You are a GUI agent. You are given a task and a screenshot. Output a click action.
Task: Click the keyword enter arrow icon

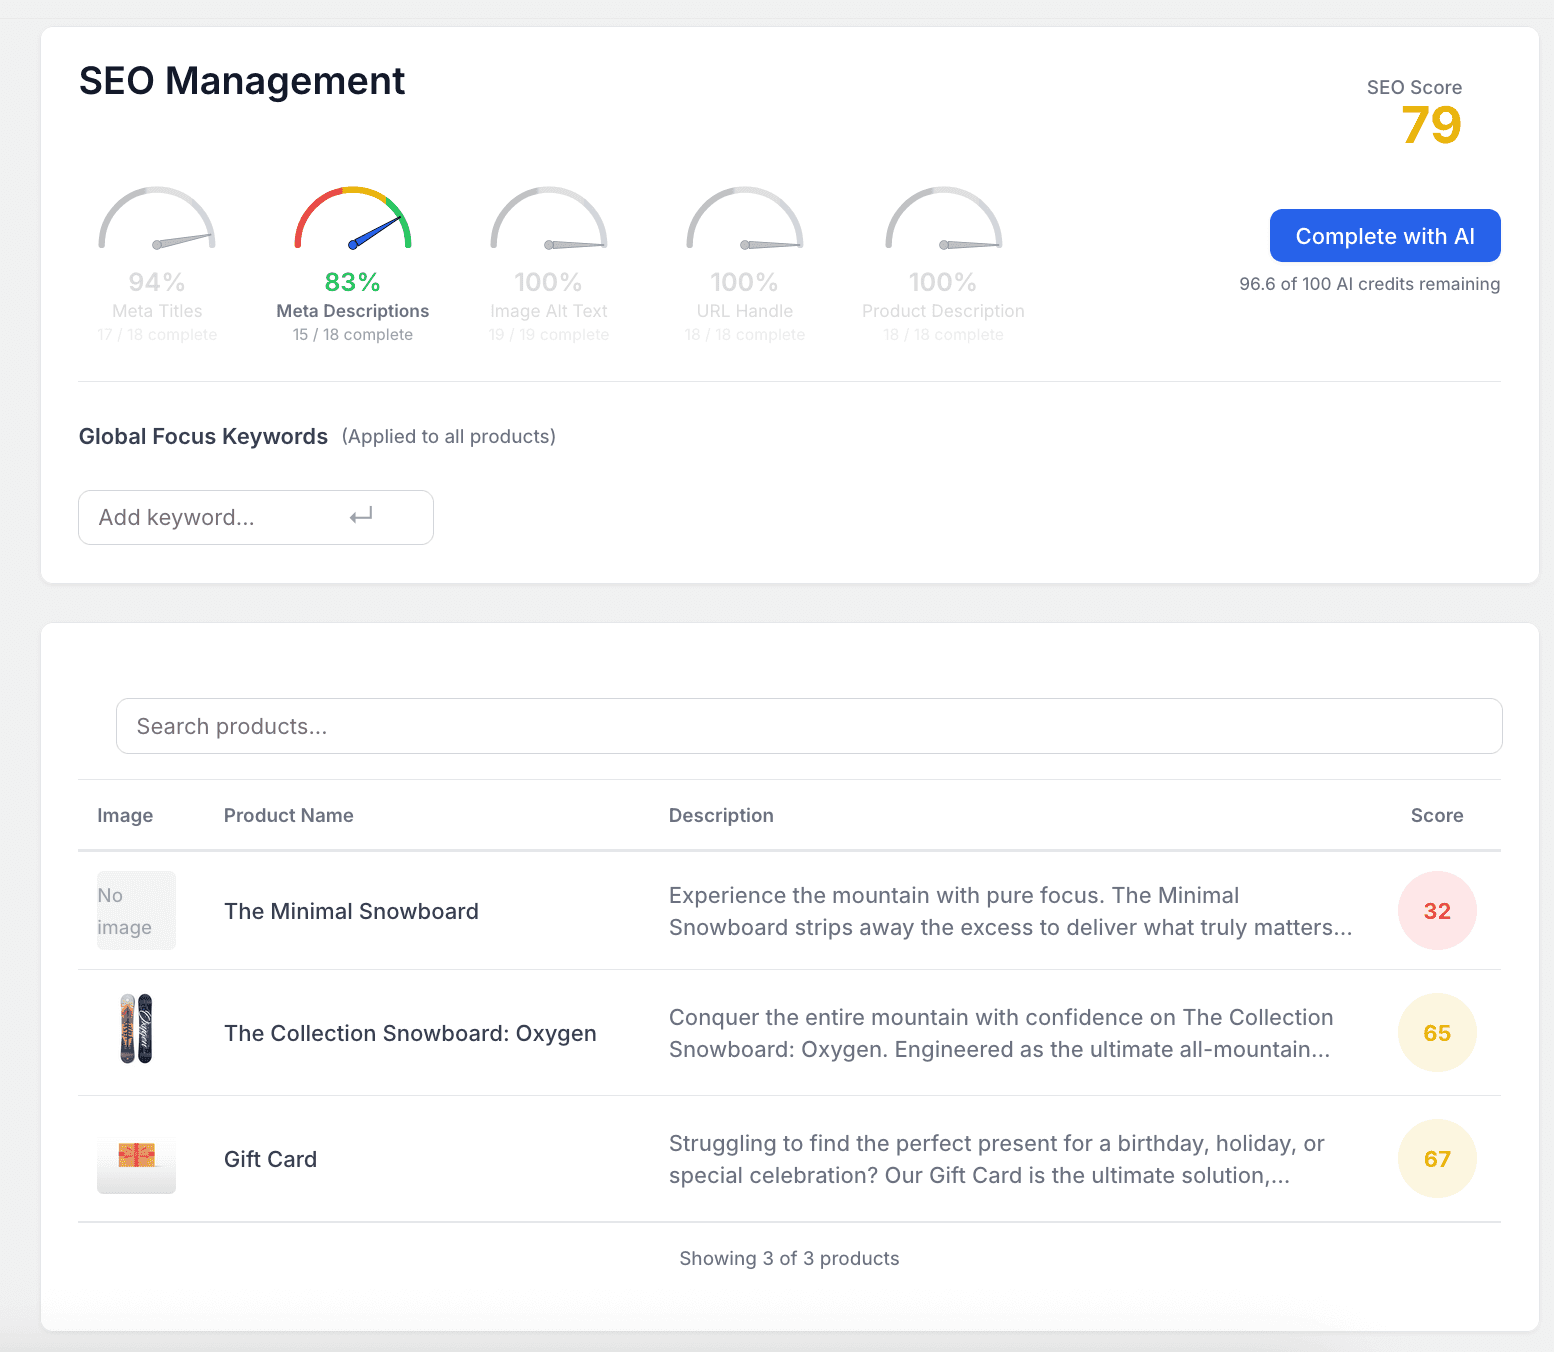point(362,516)
